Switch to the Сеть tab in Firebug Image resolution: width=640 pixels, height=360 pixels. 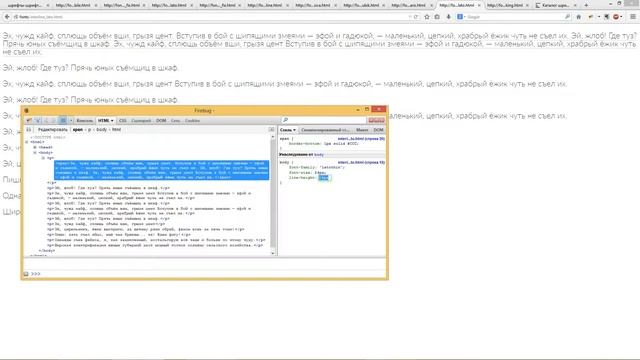176,121
